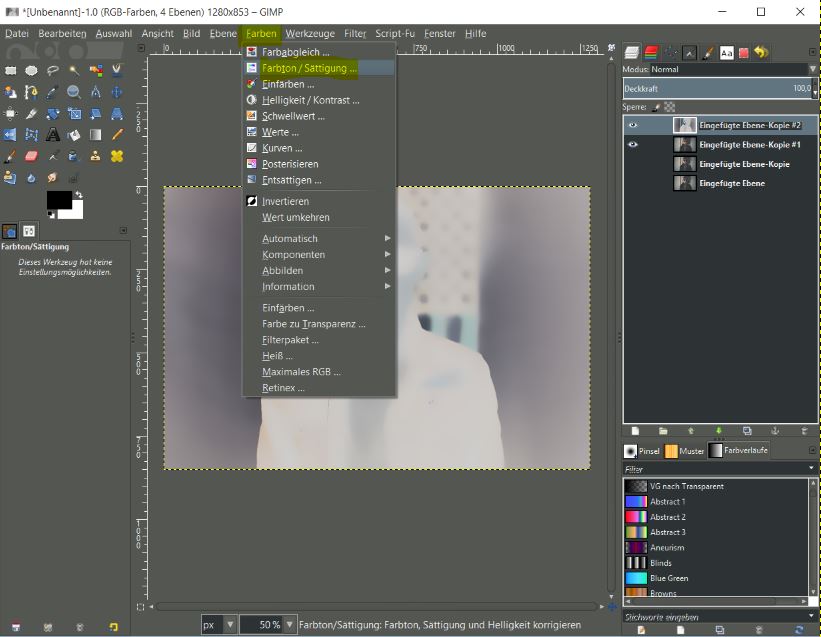Switch to the Muster tab
Screen dimensions: 821x637
point(684,451)
